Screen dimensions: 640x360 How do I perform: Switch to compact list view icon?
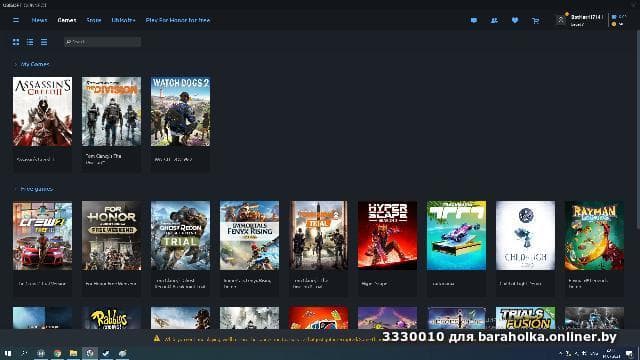pos(44,42)
